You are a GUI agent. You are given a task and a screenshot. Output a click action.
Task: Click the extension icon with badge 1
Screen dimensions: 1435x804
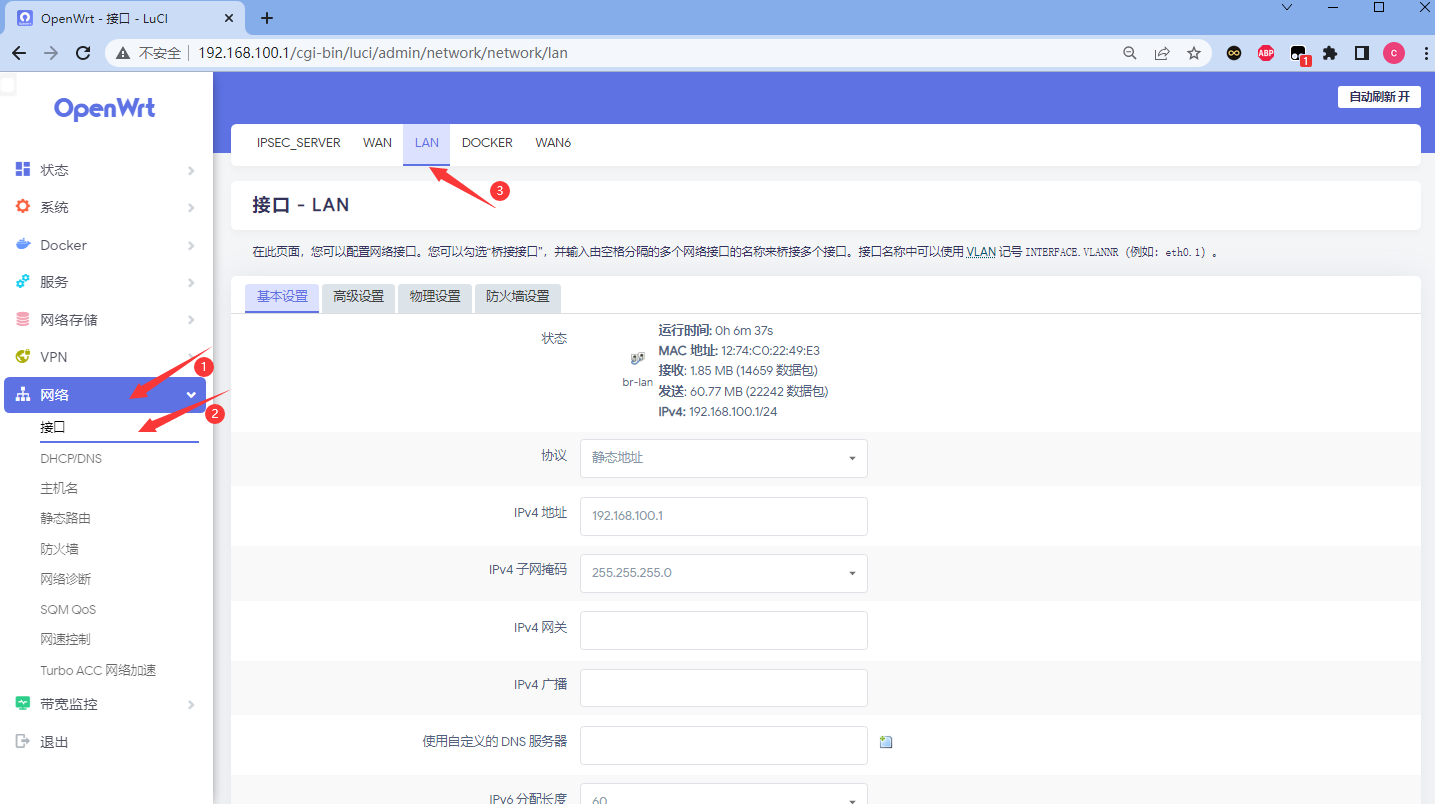tap(1299, 55)
